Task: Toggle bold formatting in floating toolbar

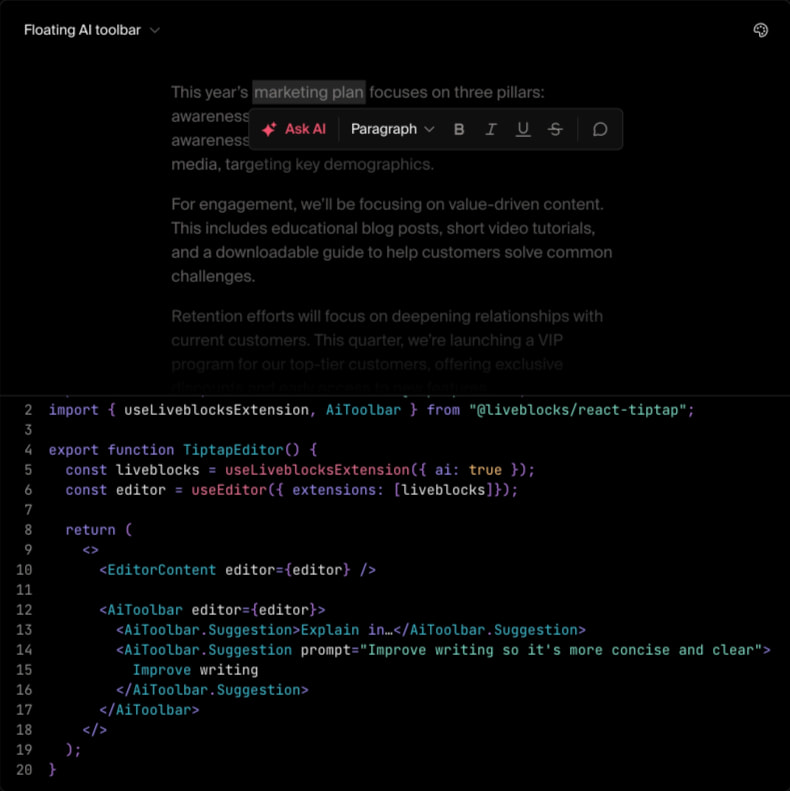Action: (x=459, y=130)
